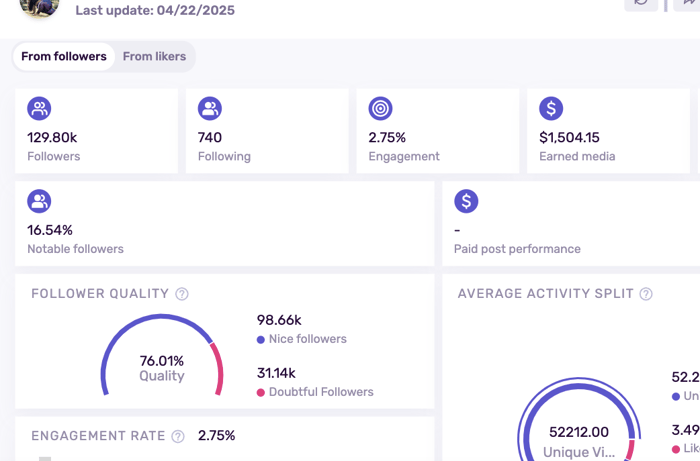
Task: Switch to the From likers tab
Action: point(154,57)
